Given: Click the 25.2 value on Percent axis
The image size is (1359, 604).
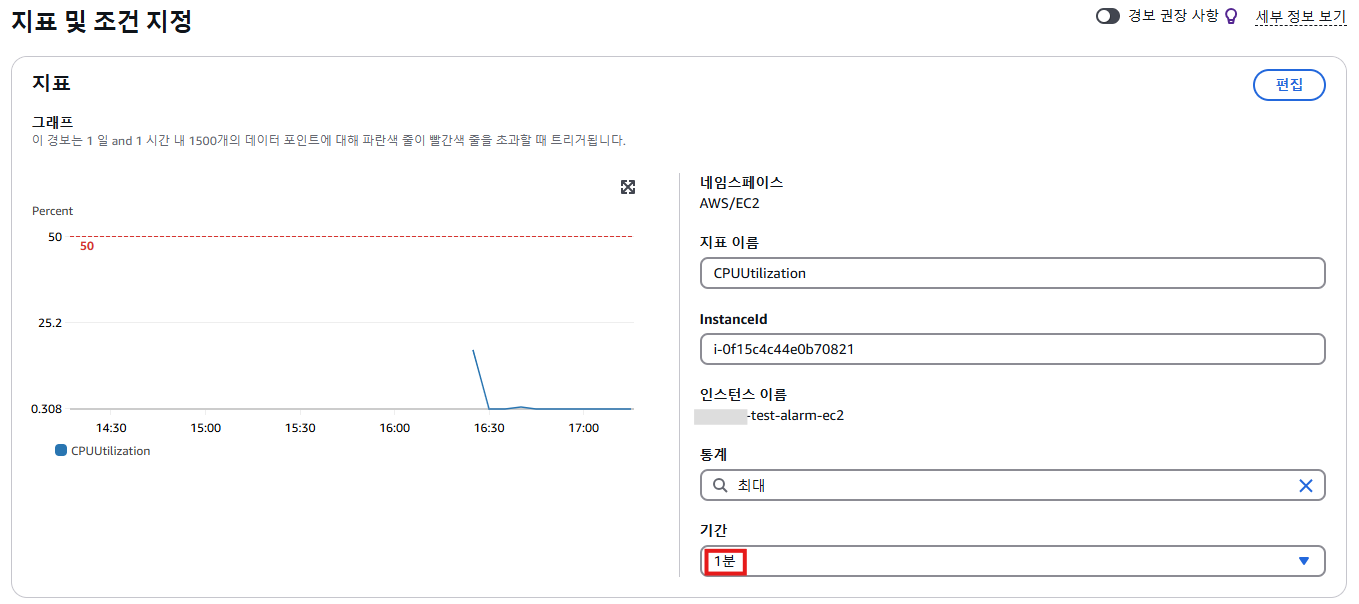Looking at the screenshot, I should (x=48, y=323).
